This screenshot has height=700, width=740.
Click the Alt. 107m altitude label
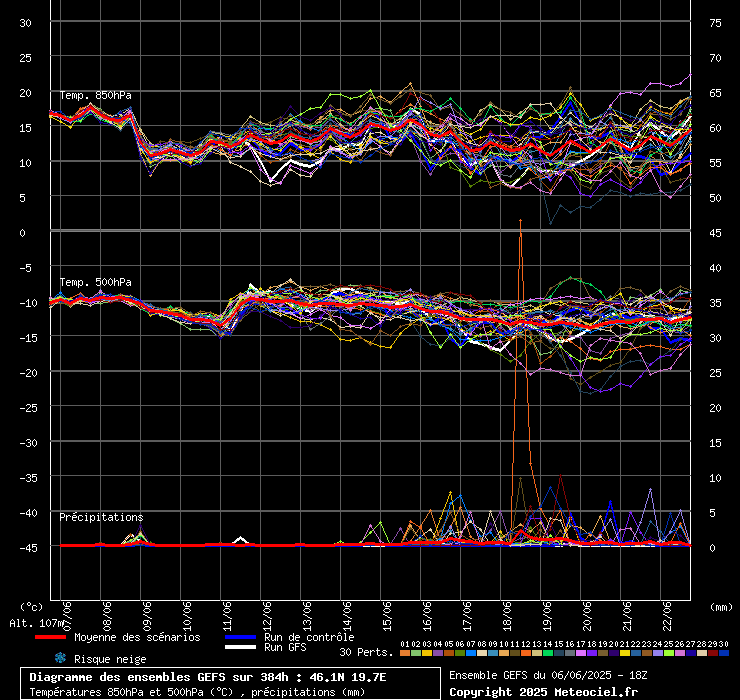pyautogui.click(x=37, y=623)
